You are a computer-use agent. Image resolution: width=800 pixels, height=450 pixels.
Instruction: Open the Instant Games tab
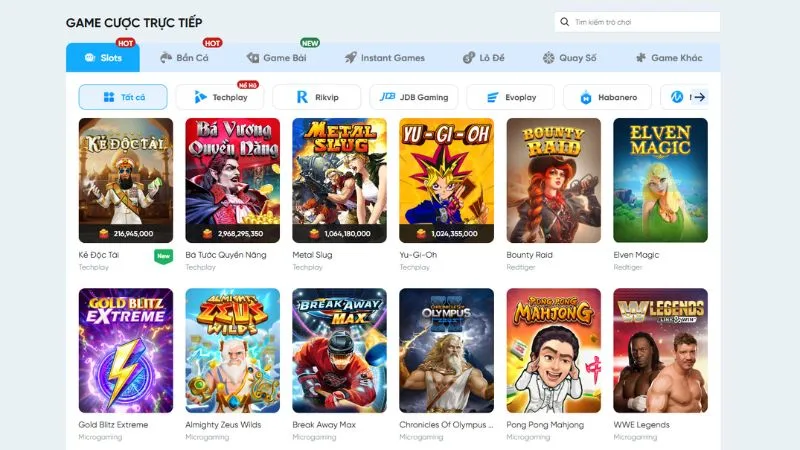385,58
